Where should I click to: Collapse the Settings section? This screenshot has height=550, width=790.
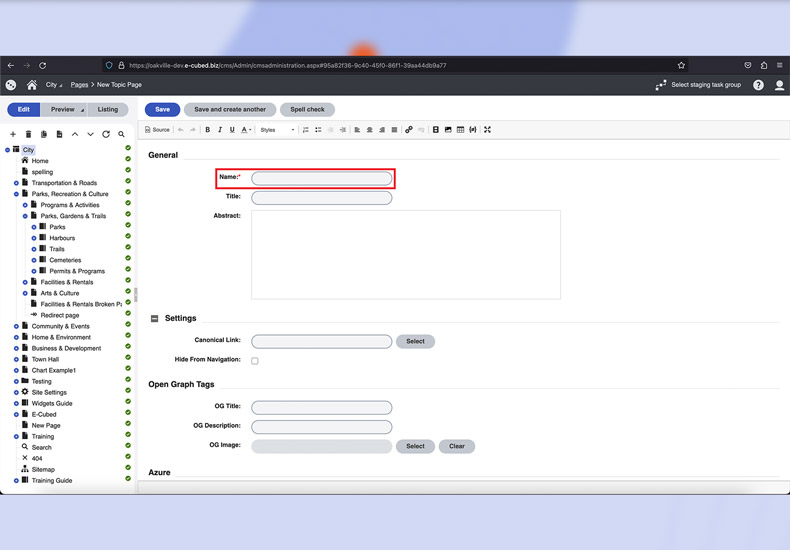click(x=154, y=319)
